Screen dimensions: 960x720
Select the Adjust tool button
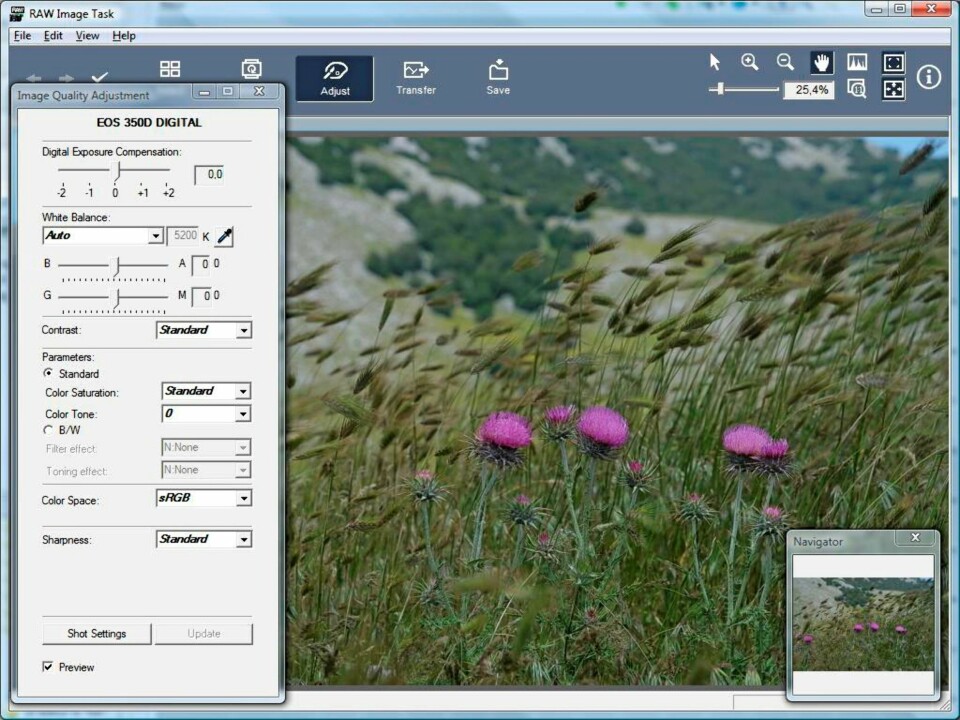pyautogui.click(x=334, y=78)
